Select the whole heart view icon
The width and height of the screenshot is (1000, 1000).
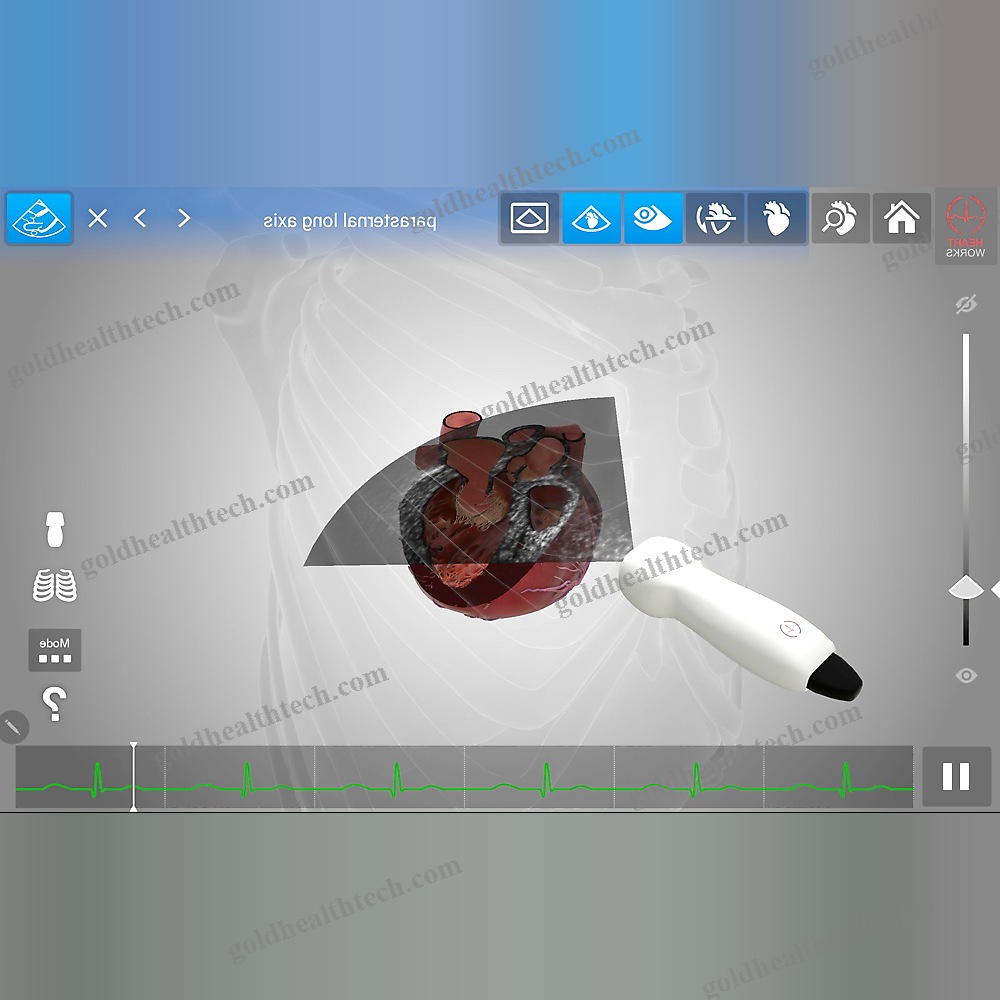point(777,218)
